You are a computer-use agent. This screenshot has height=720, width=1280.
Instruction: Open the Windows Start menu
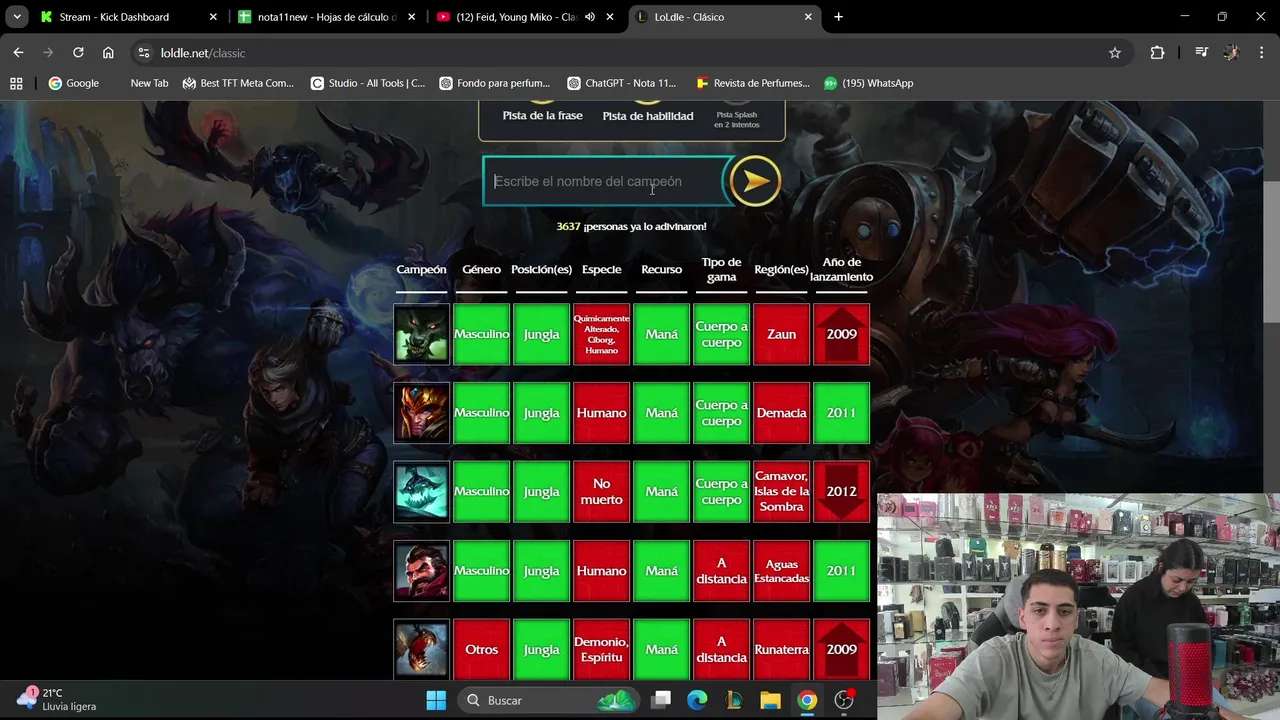(x=436, y=700)
